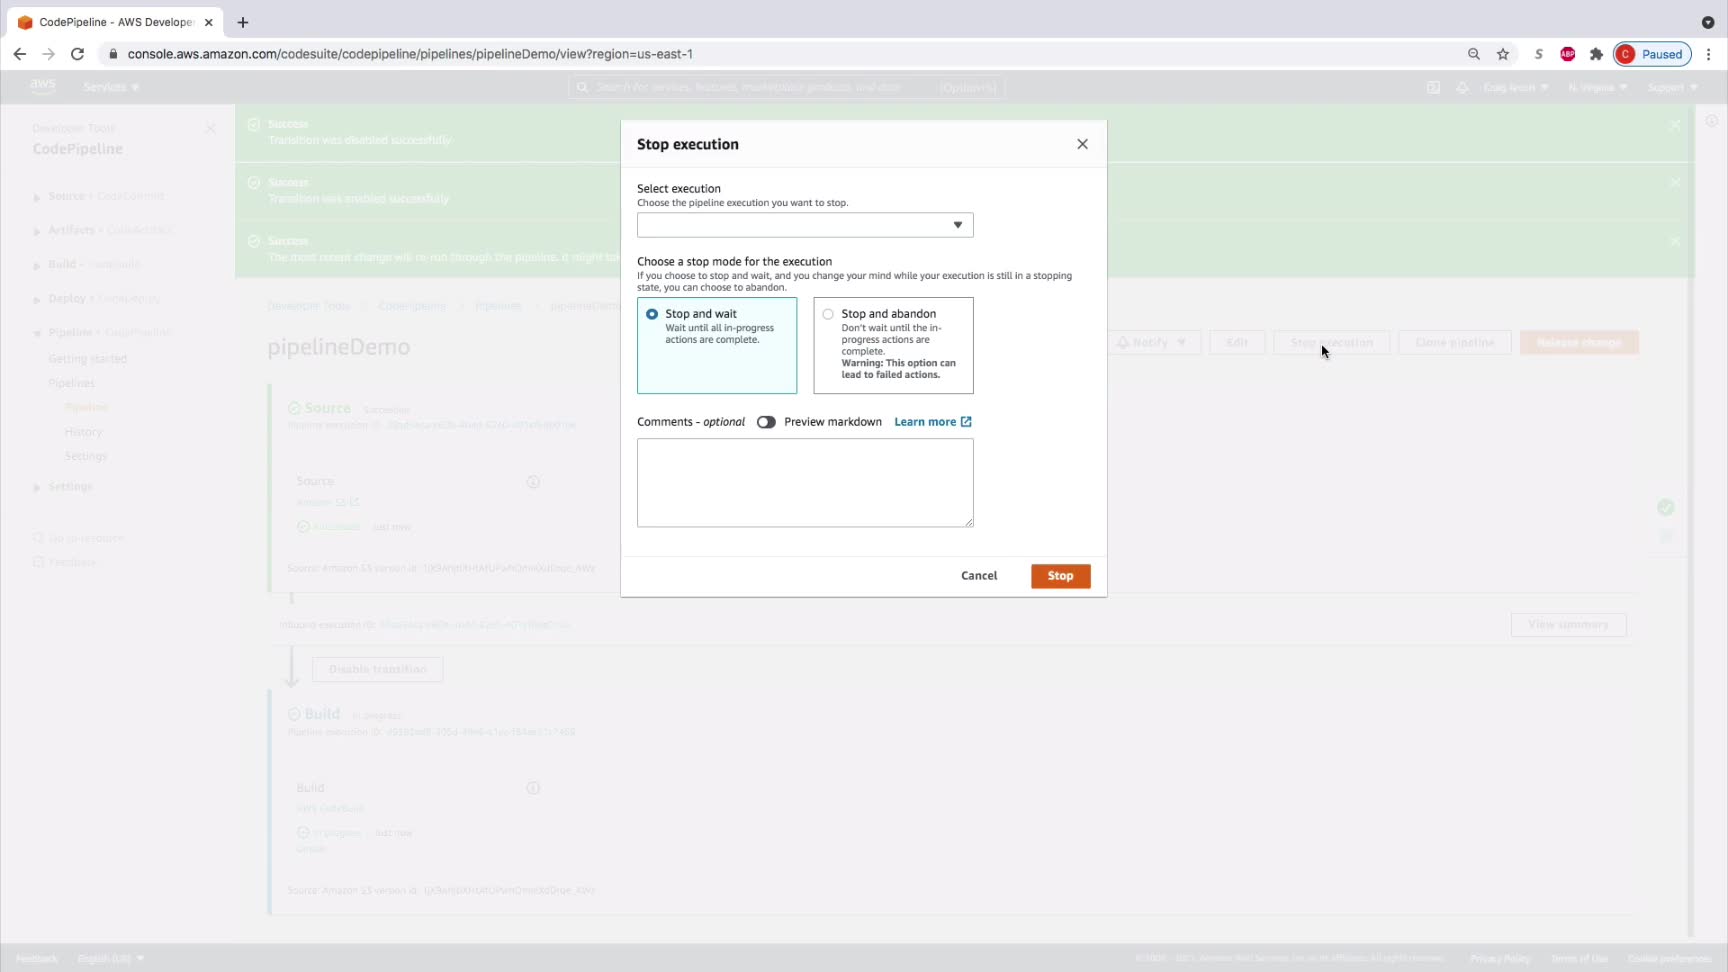Focus the AWS console search box
The width and height of the screenshot is (1728, 972).
[x=786, y=87]
